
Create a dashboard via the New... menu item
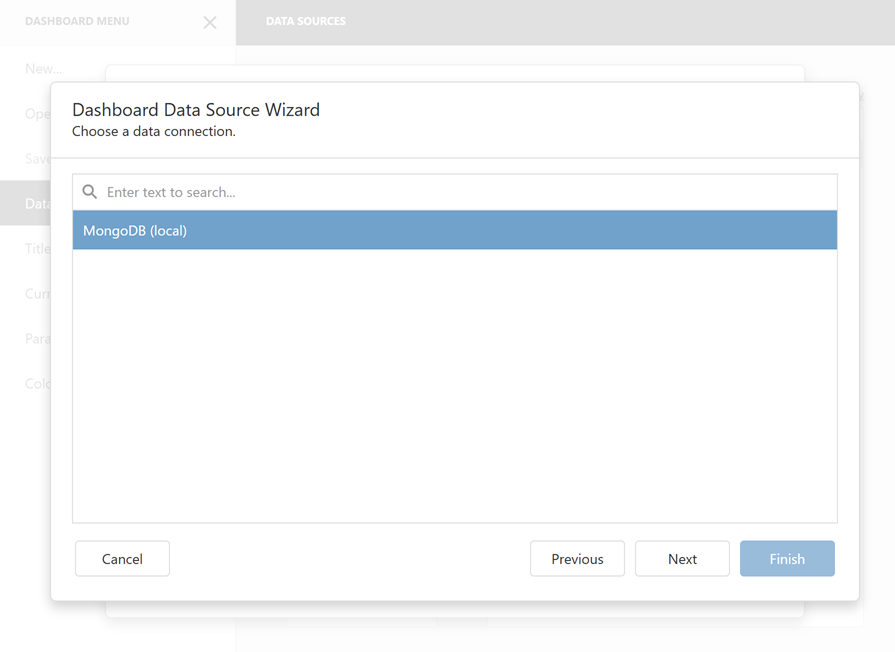pyautogui.click(x=40, y=68)
